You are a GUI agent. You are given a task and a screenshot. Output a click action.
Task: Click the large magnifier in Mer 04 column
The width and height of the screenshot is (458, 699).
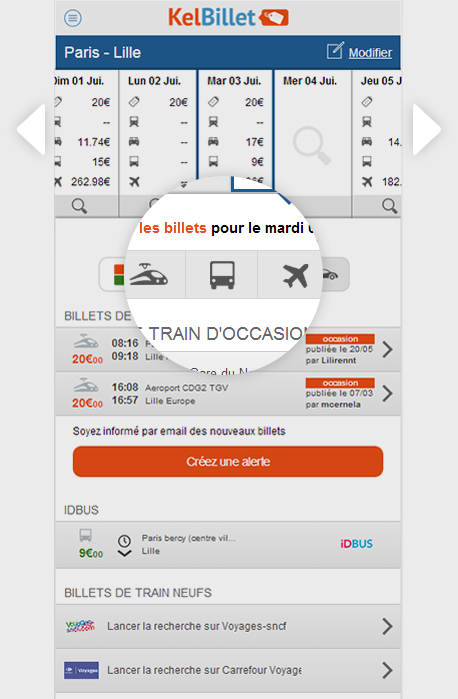pyautogui.click(x=312, y=146)
